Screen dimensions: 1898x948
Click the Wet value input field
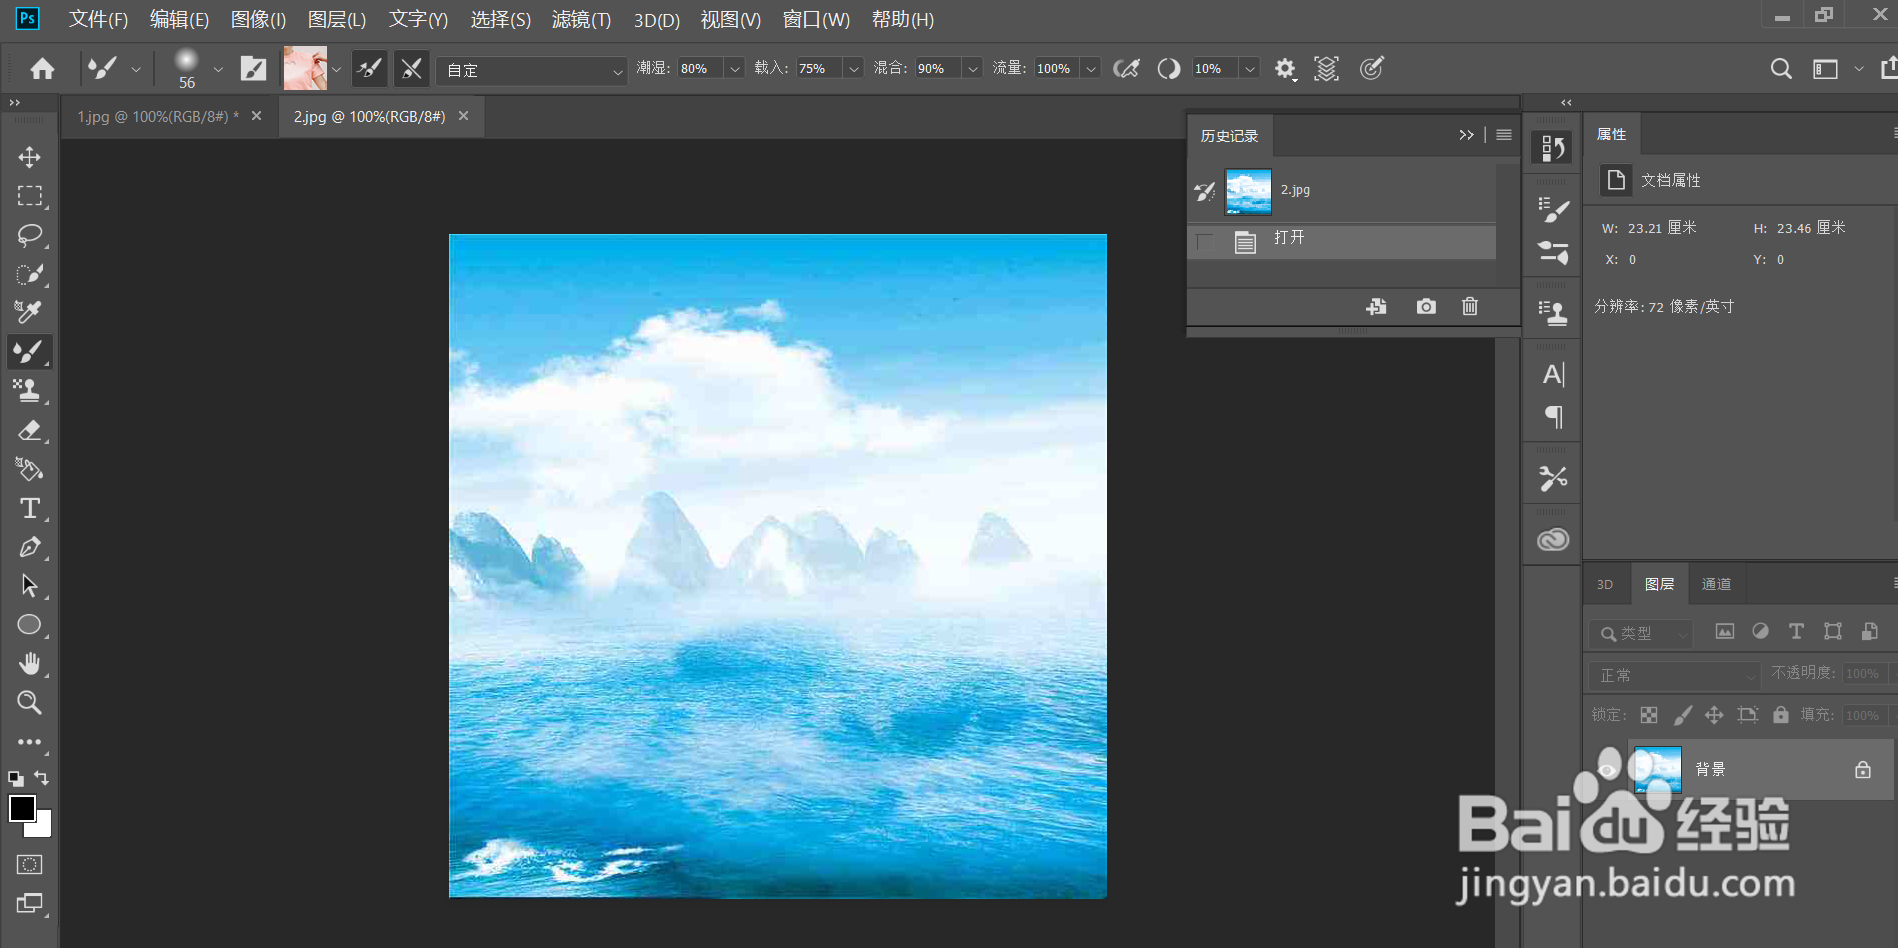click(700, 68)
